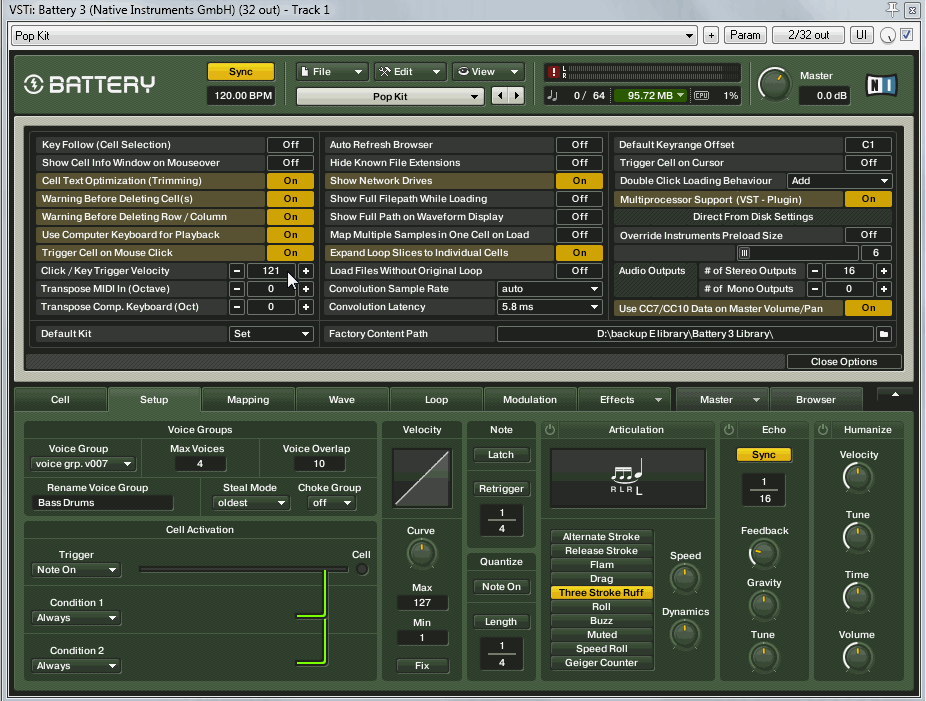926x701 pixels.
Task: Turn off Cell Text Optimization
Action: coord(291,181)
